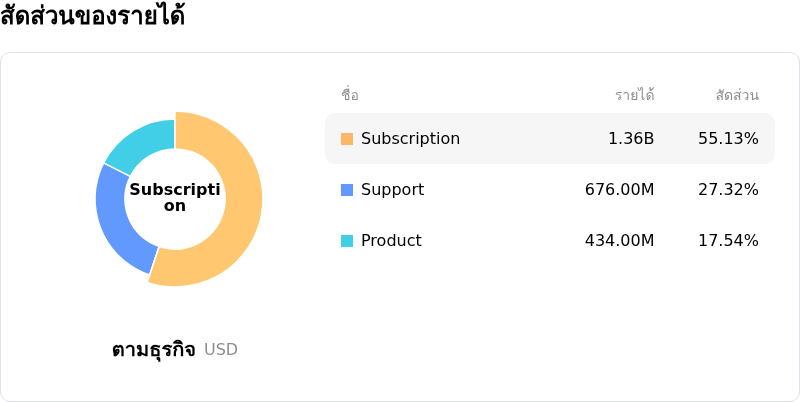This screenshot has width=800, height=402.
Task: Click the orange Subscription legend swatch
Action: (347, 139)
